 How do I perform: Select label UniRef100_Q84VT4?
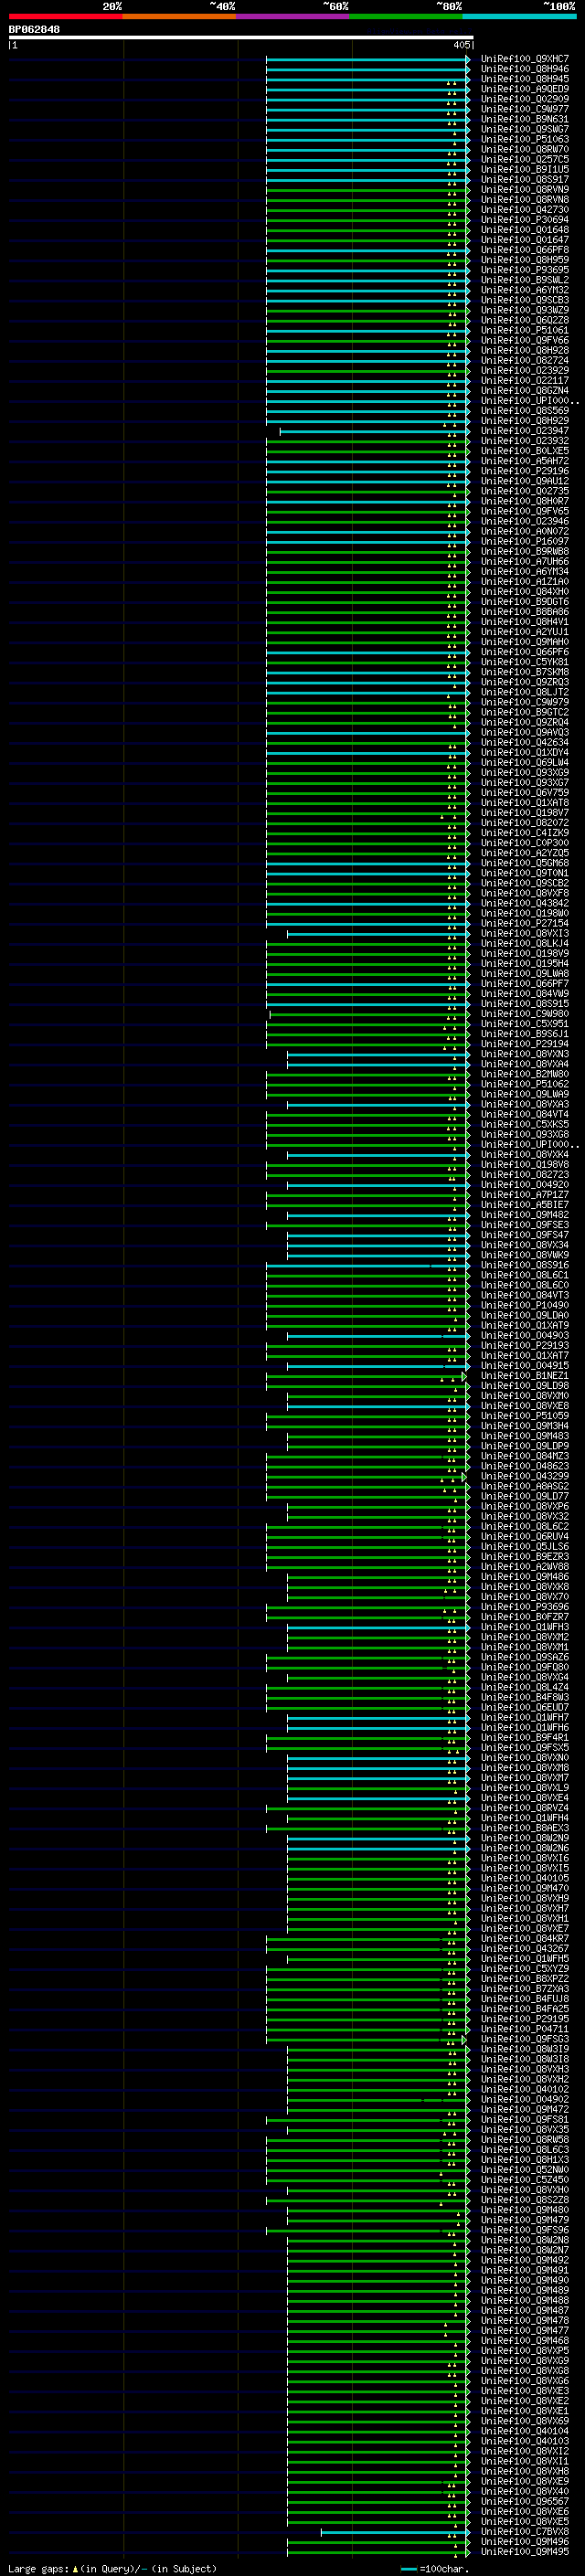(x=524, y=1114)
